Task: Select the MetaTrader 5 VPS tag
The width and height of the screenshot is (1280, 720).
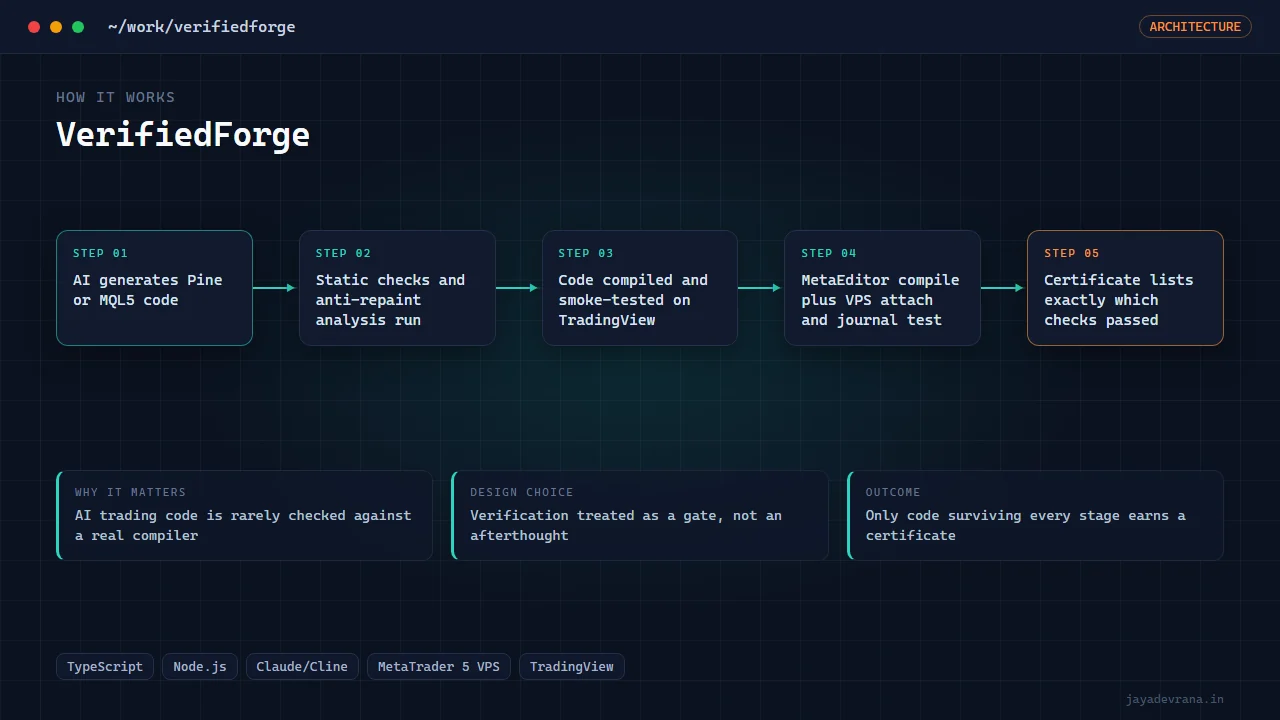Action: tap(439, 667)
